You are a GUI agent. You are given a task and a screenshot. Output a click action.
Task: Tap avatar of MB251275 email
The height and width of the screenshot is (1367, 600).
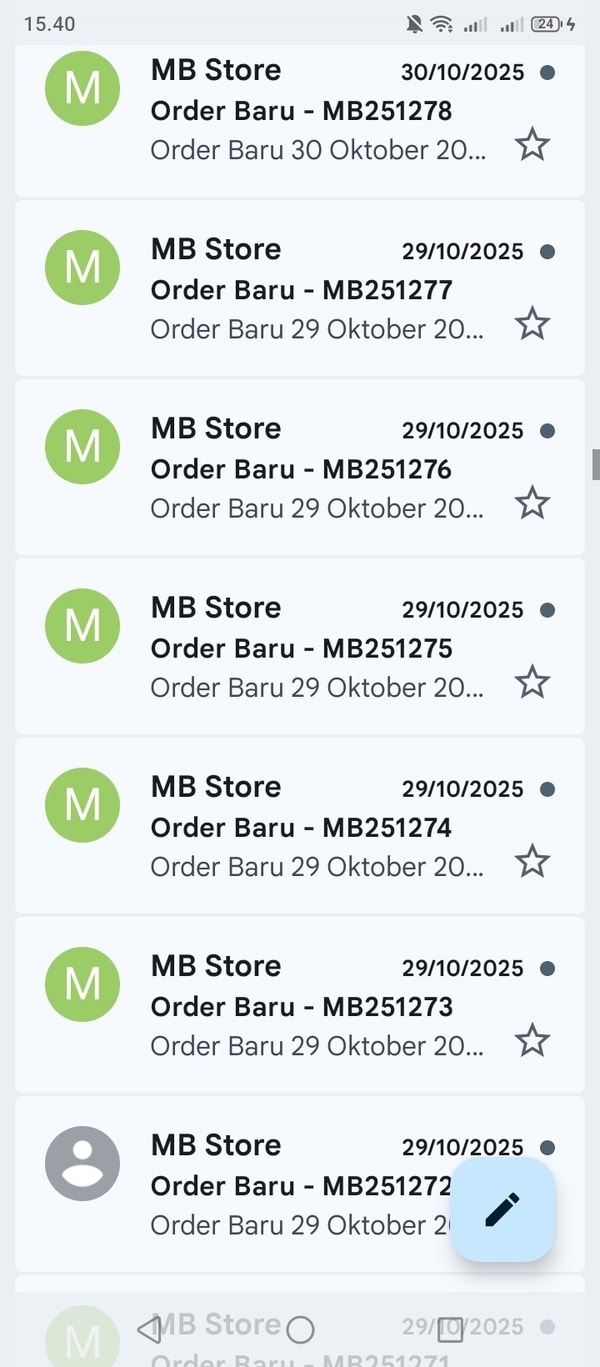coord(83,626)
